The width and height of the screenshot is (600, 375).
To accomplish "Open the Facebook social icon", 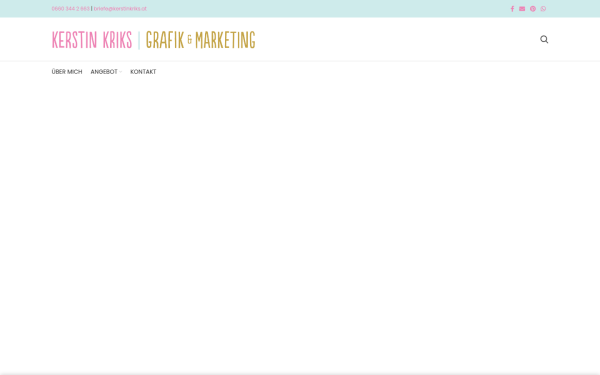I will (x=512, y=9).
